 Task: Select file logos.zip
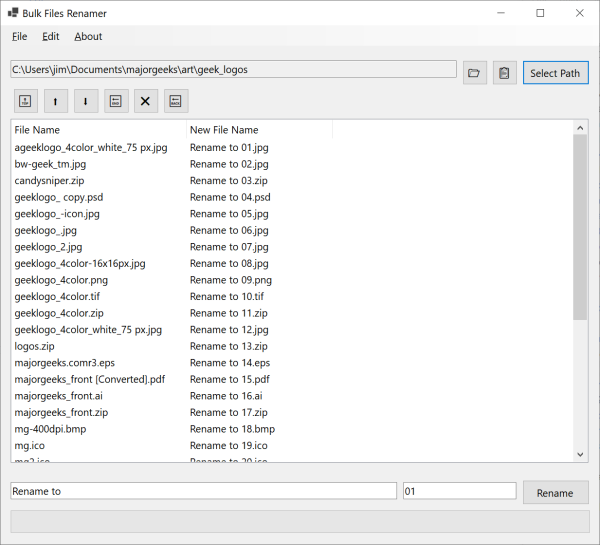pyautogui.click(x=34, y=346)
